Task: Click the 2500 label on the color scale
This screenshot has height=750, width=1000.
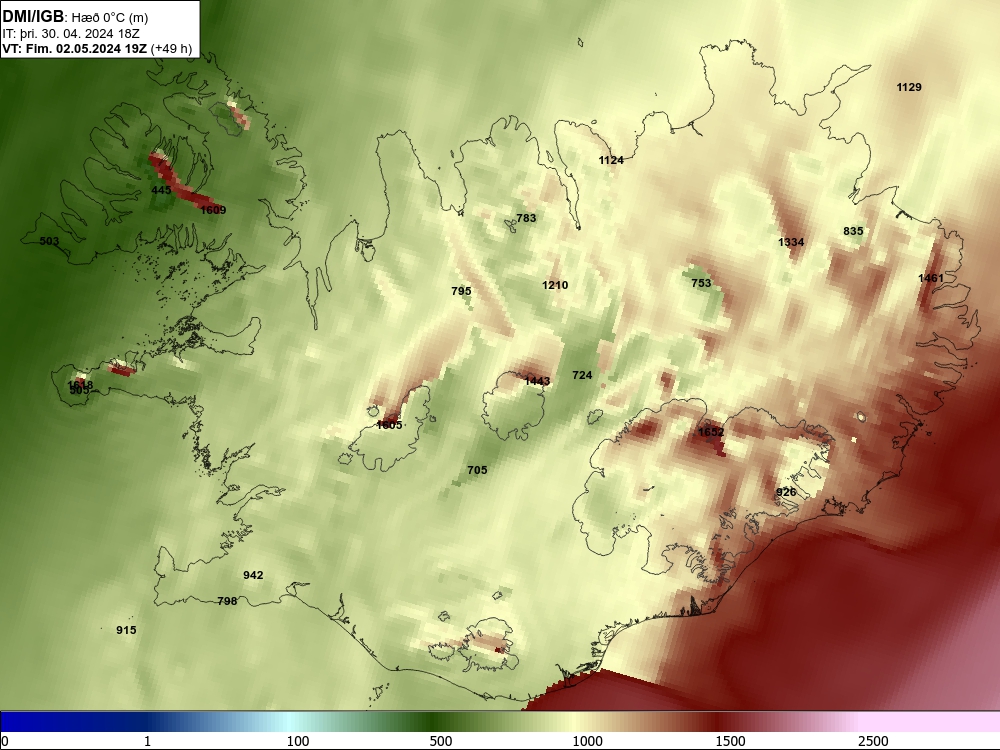Action: [x=873, y=741]
